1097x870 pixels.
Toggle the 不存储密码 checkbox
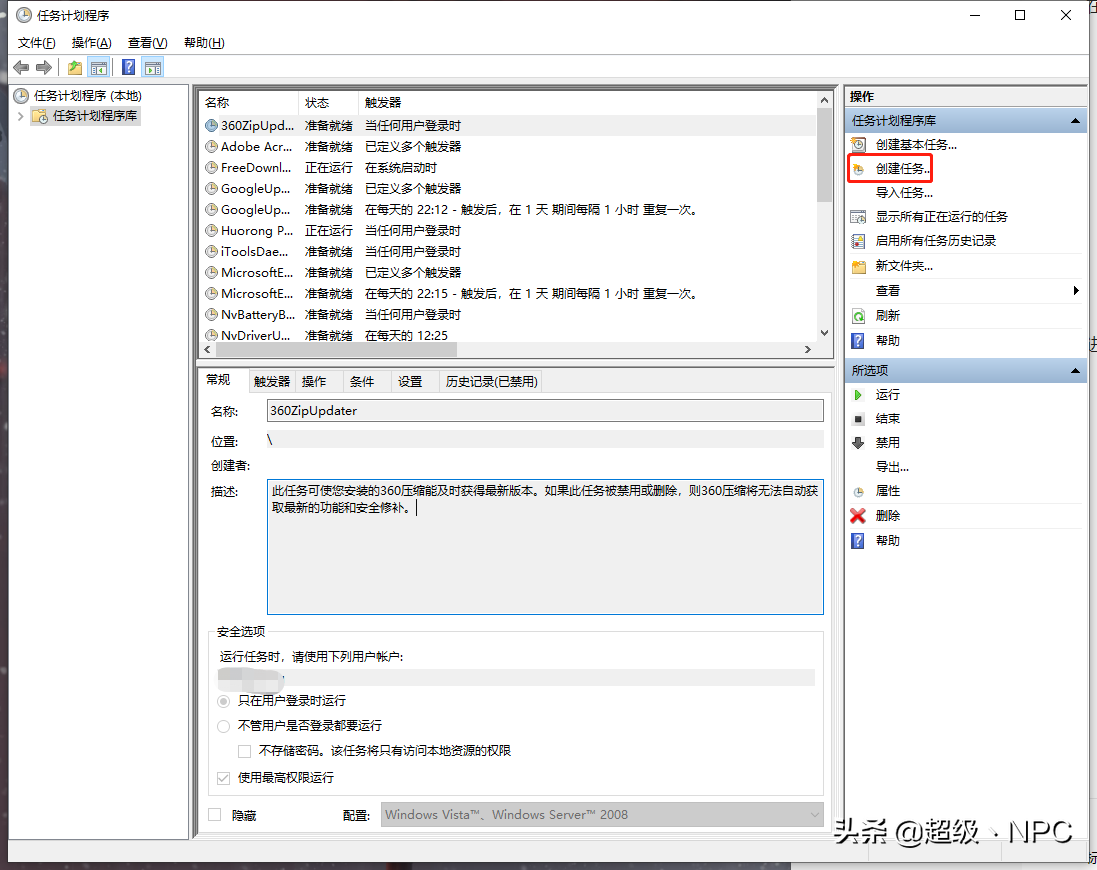click(x=244, y=751)
